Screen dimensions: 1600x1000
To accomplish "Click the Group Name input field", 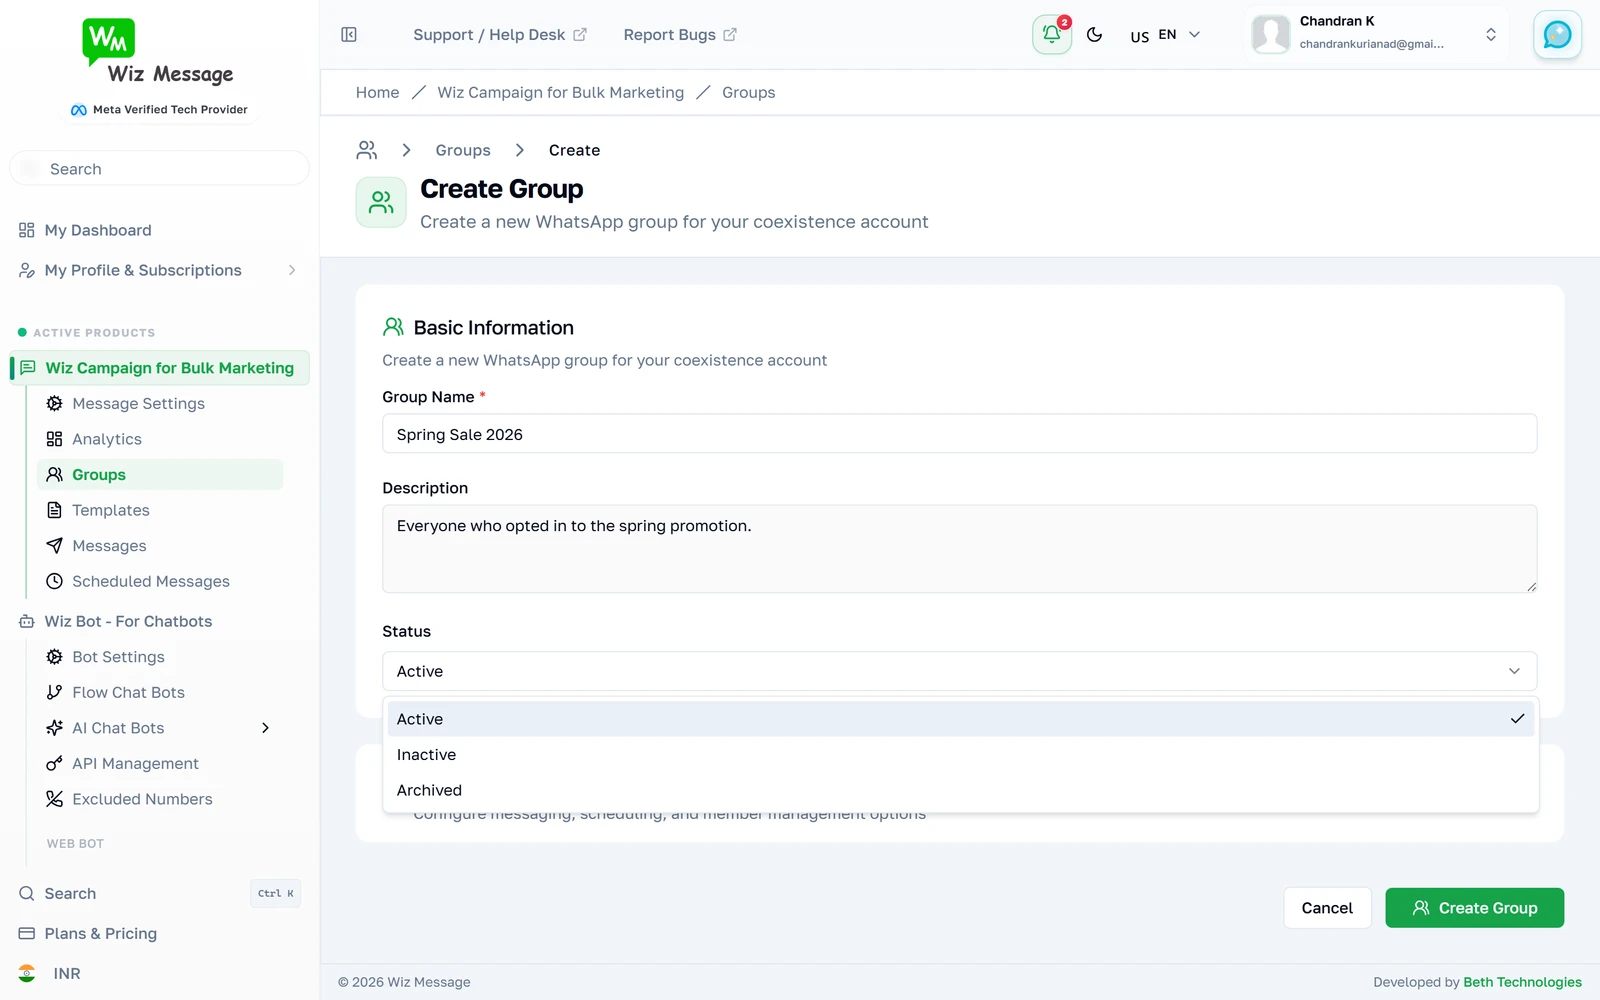I will click(x=960, y=434).
